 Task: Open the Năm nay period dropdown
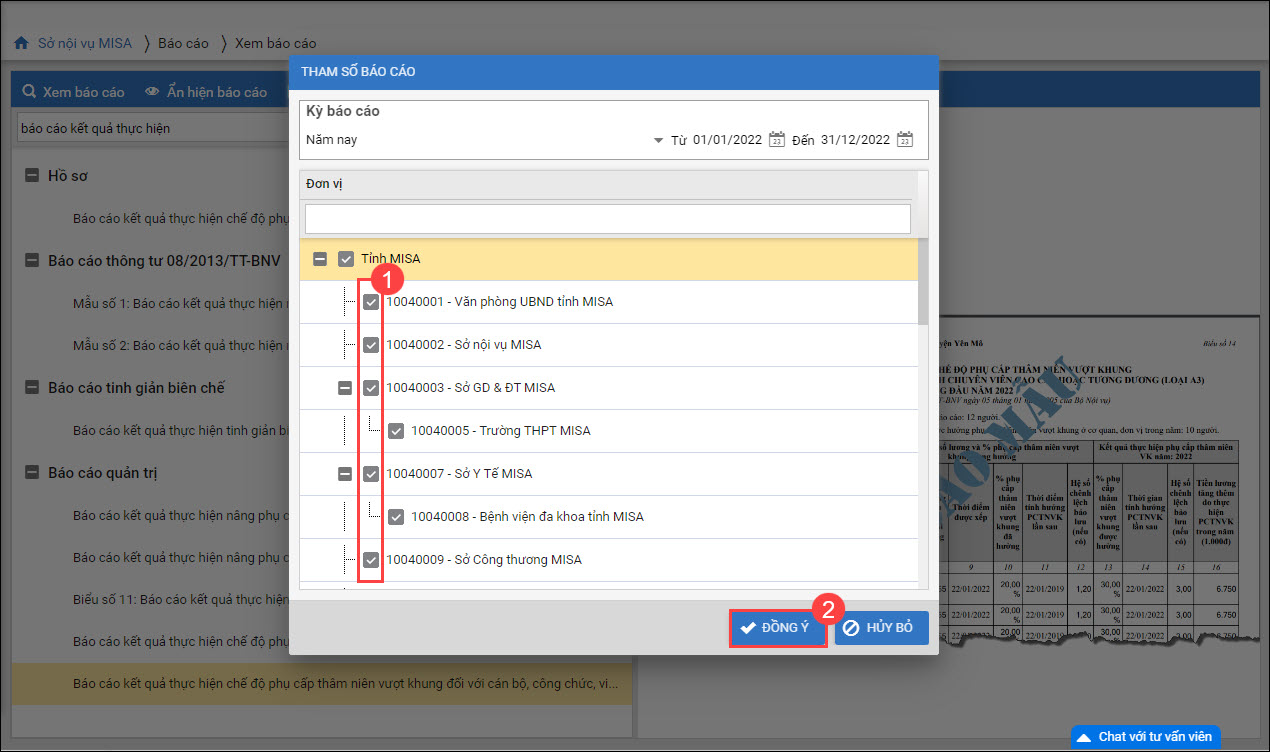click(658, 141)
